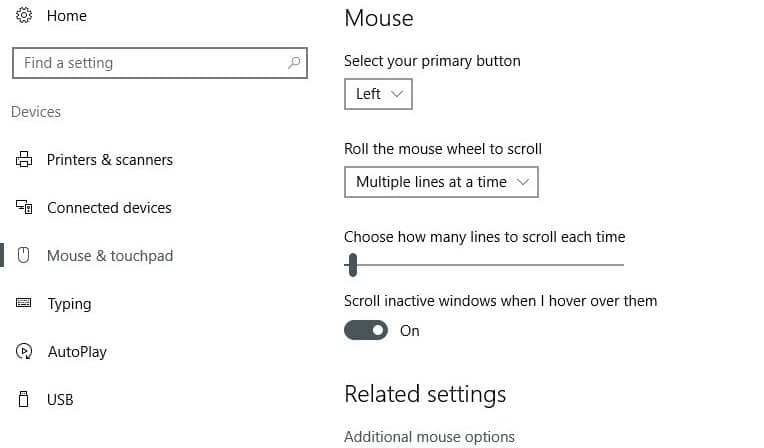Click the Printers & scanners printer icon

click(x=25, y=160)
